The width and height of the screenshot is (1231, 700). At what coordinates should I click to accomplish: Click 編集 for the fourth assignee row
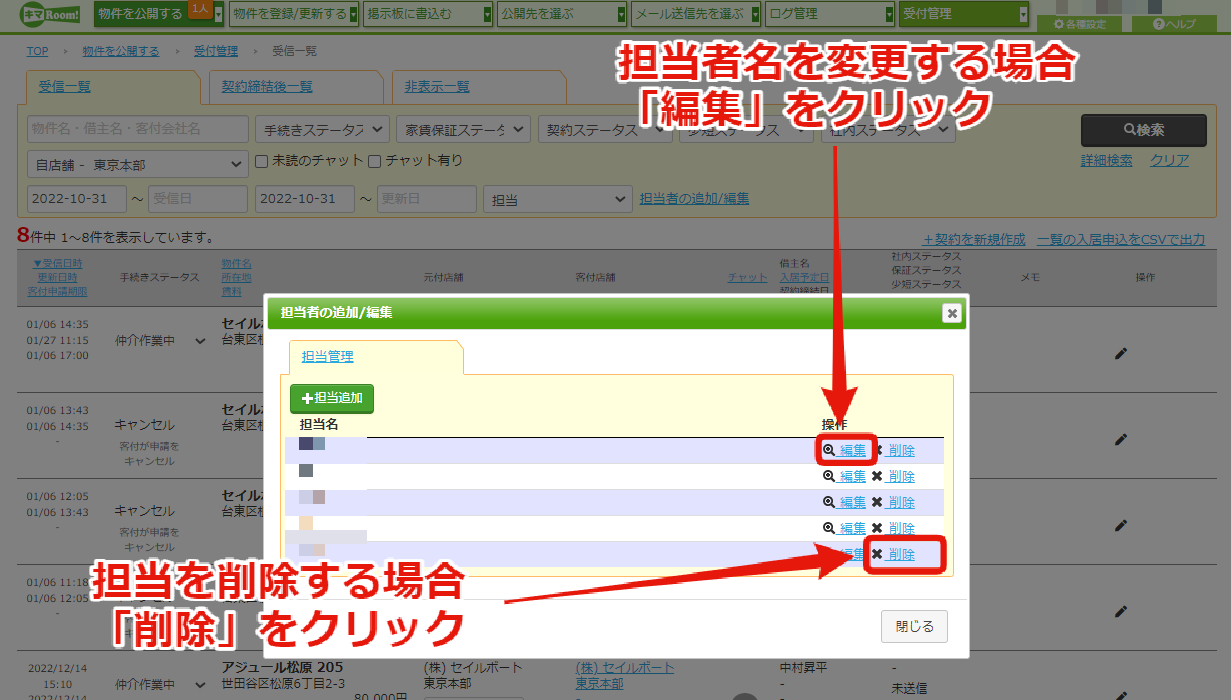pyautogui.click(x=852, y=529)
